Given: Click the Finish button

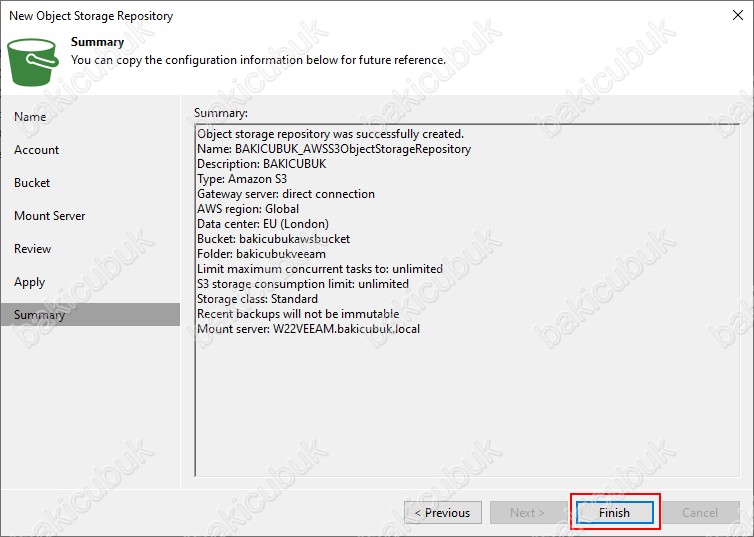Looking at the screenshot, I should pos(615,512).
